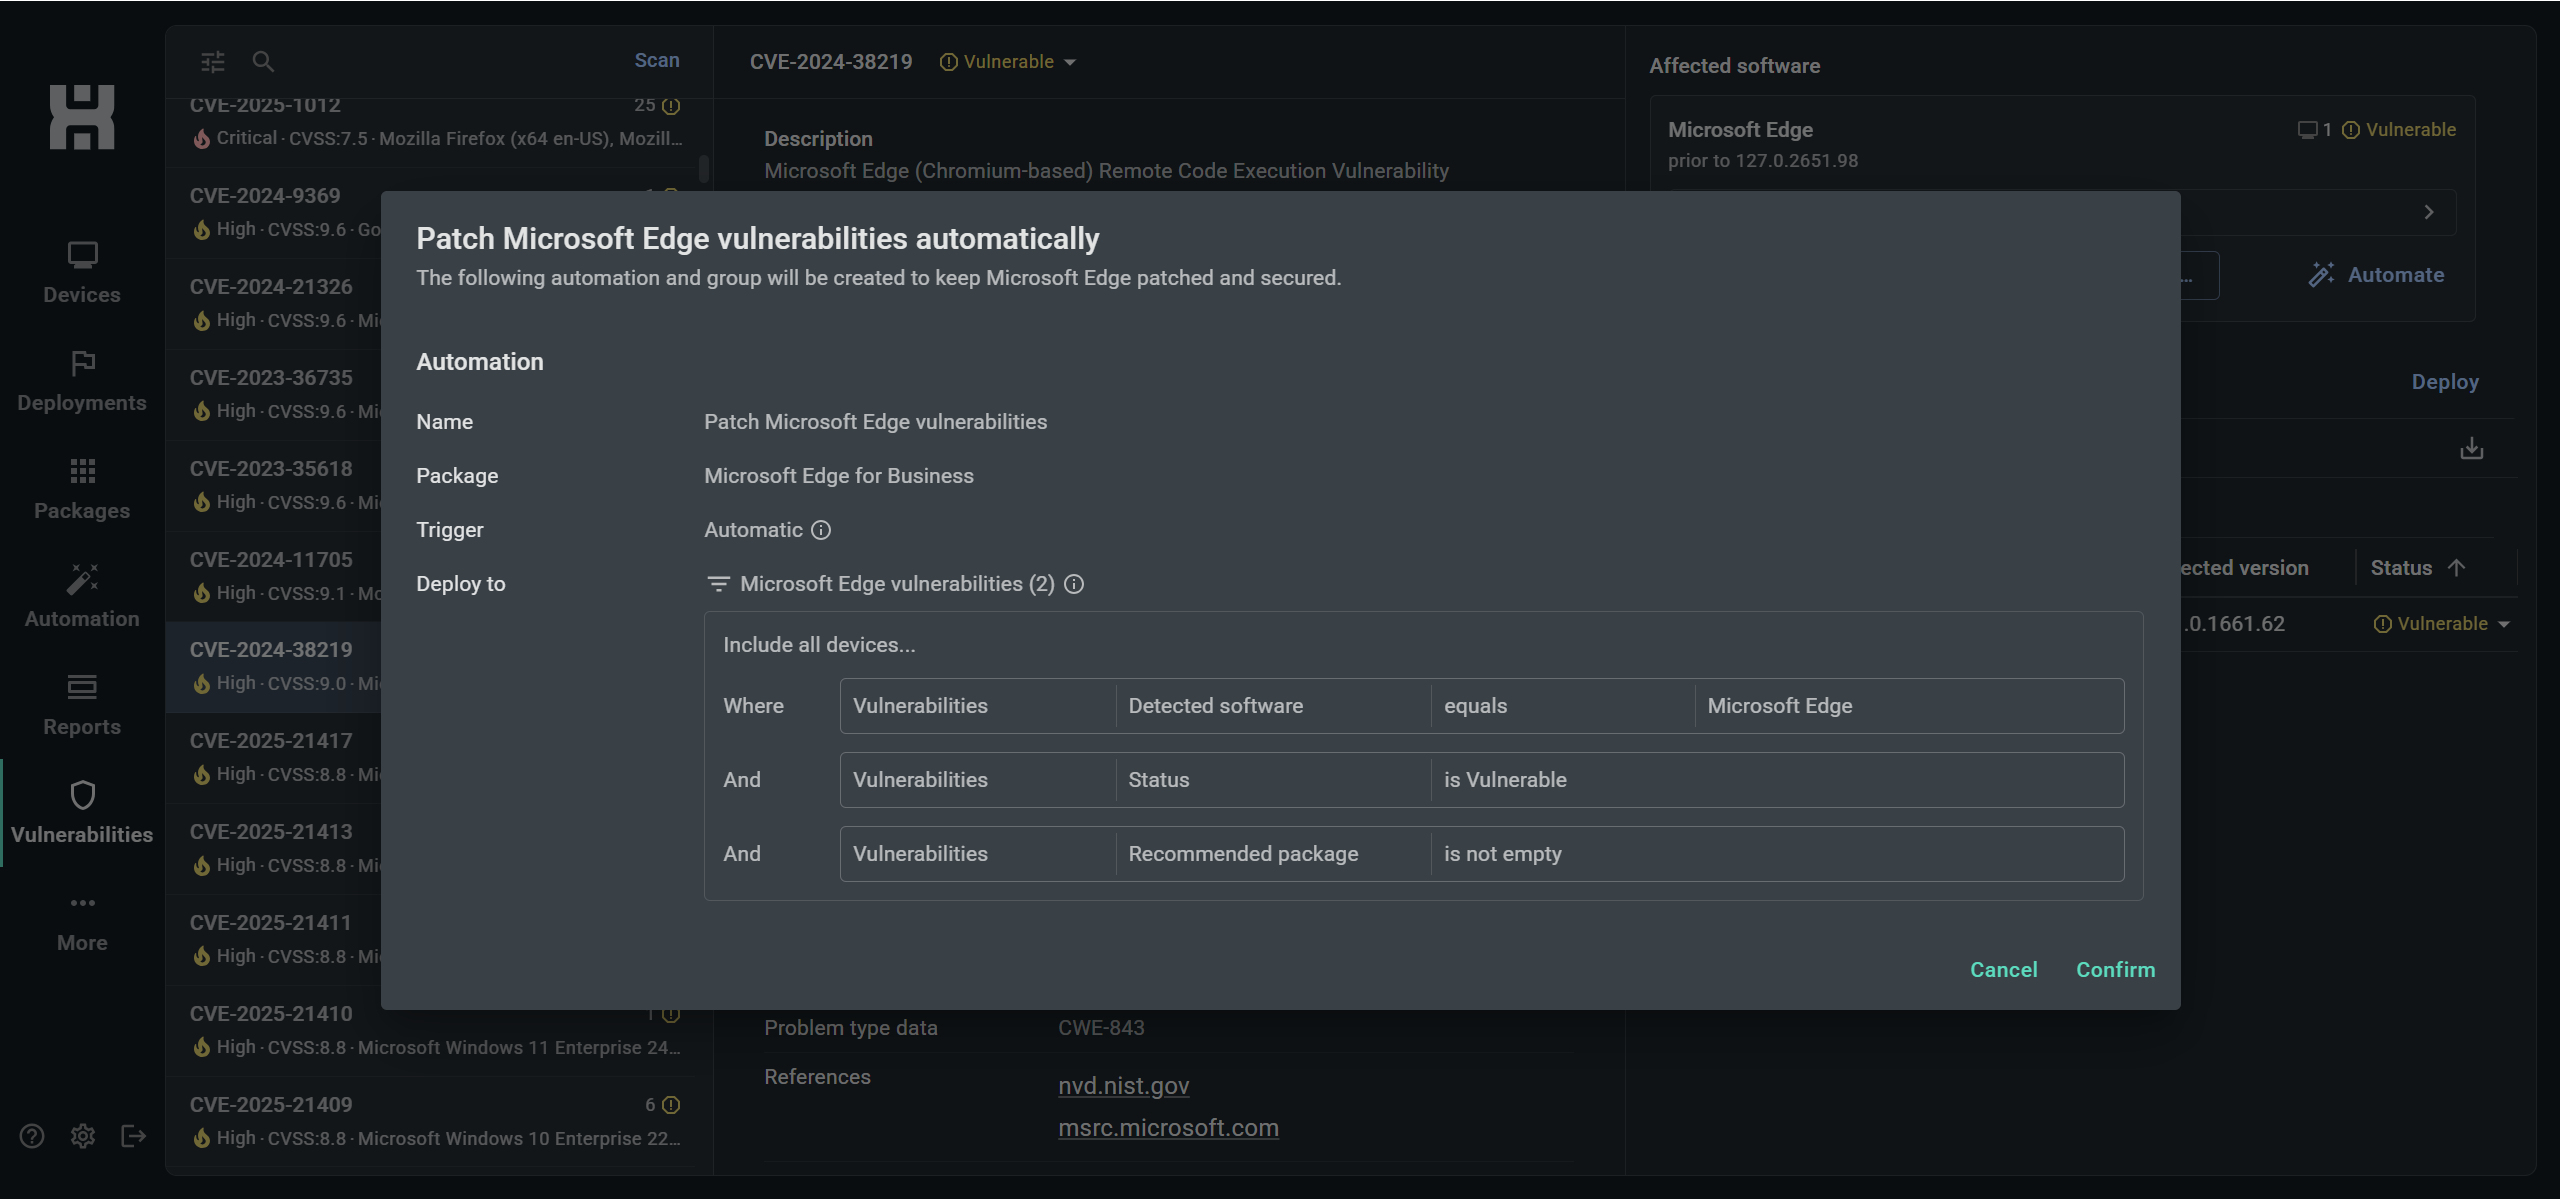
Task: Cancel the patch automation dialog
Action: click(x=2003, y=970)
